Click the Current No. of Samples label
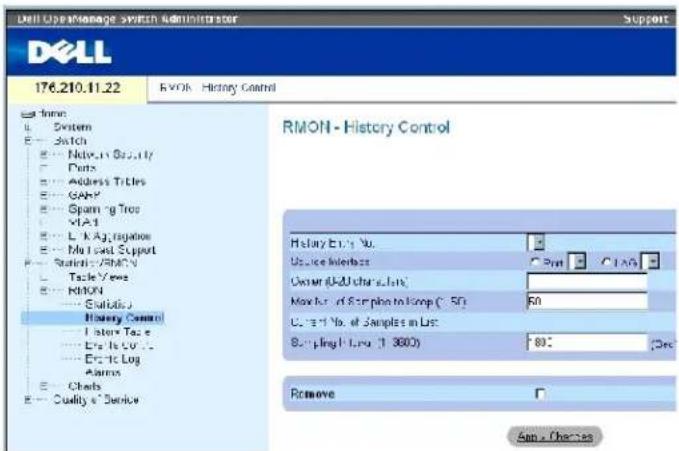The height and width of the screenshot is (451, 679). 365,322
